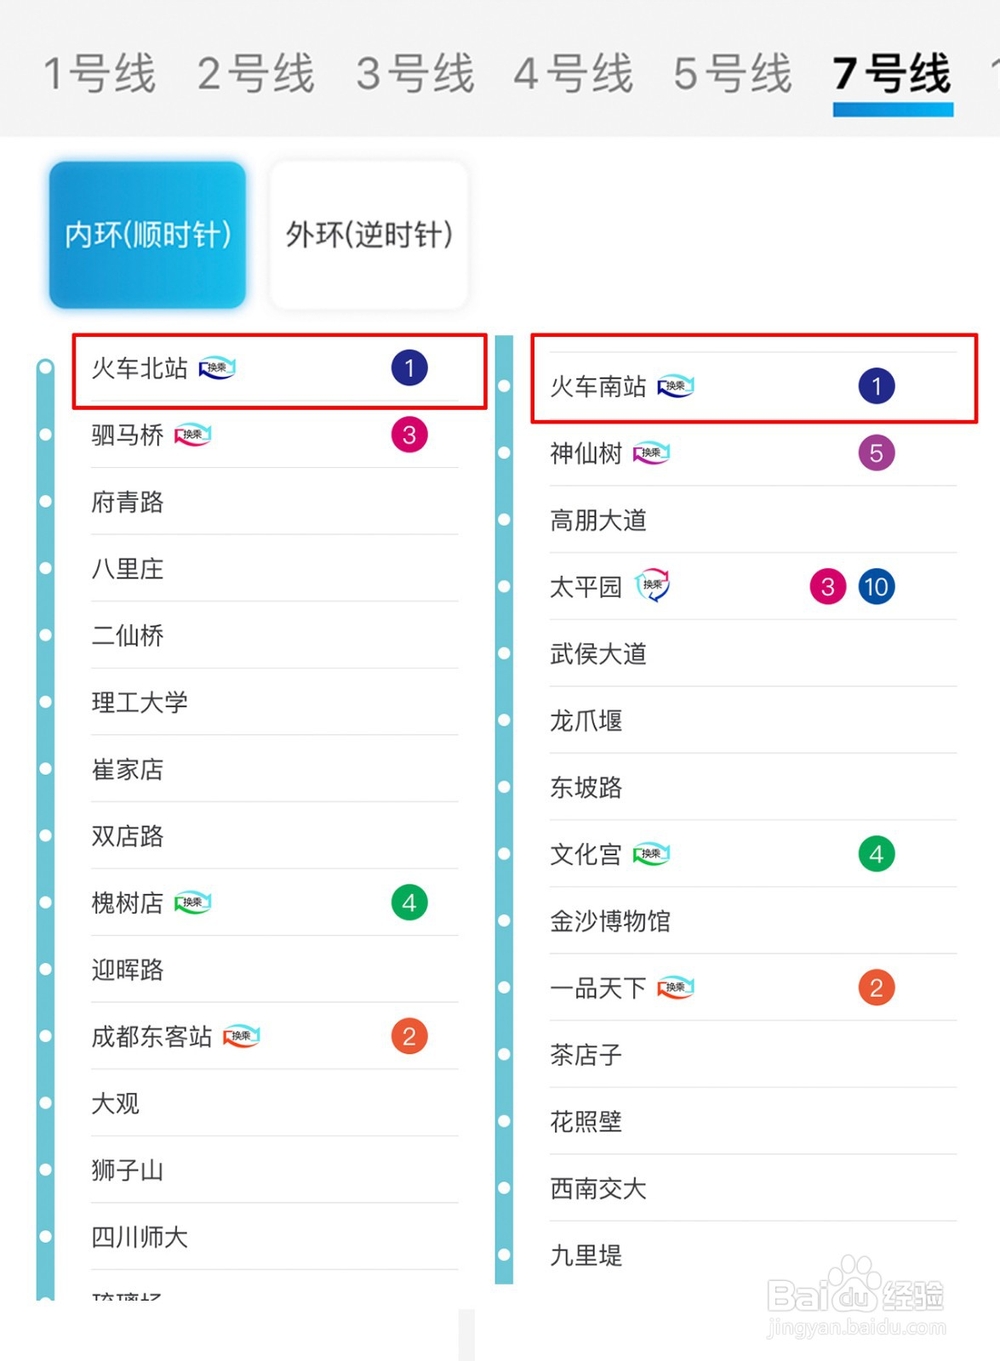Click the route dot for 府青路

click(x=45, y=501)
